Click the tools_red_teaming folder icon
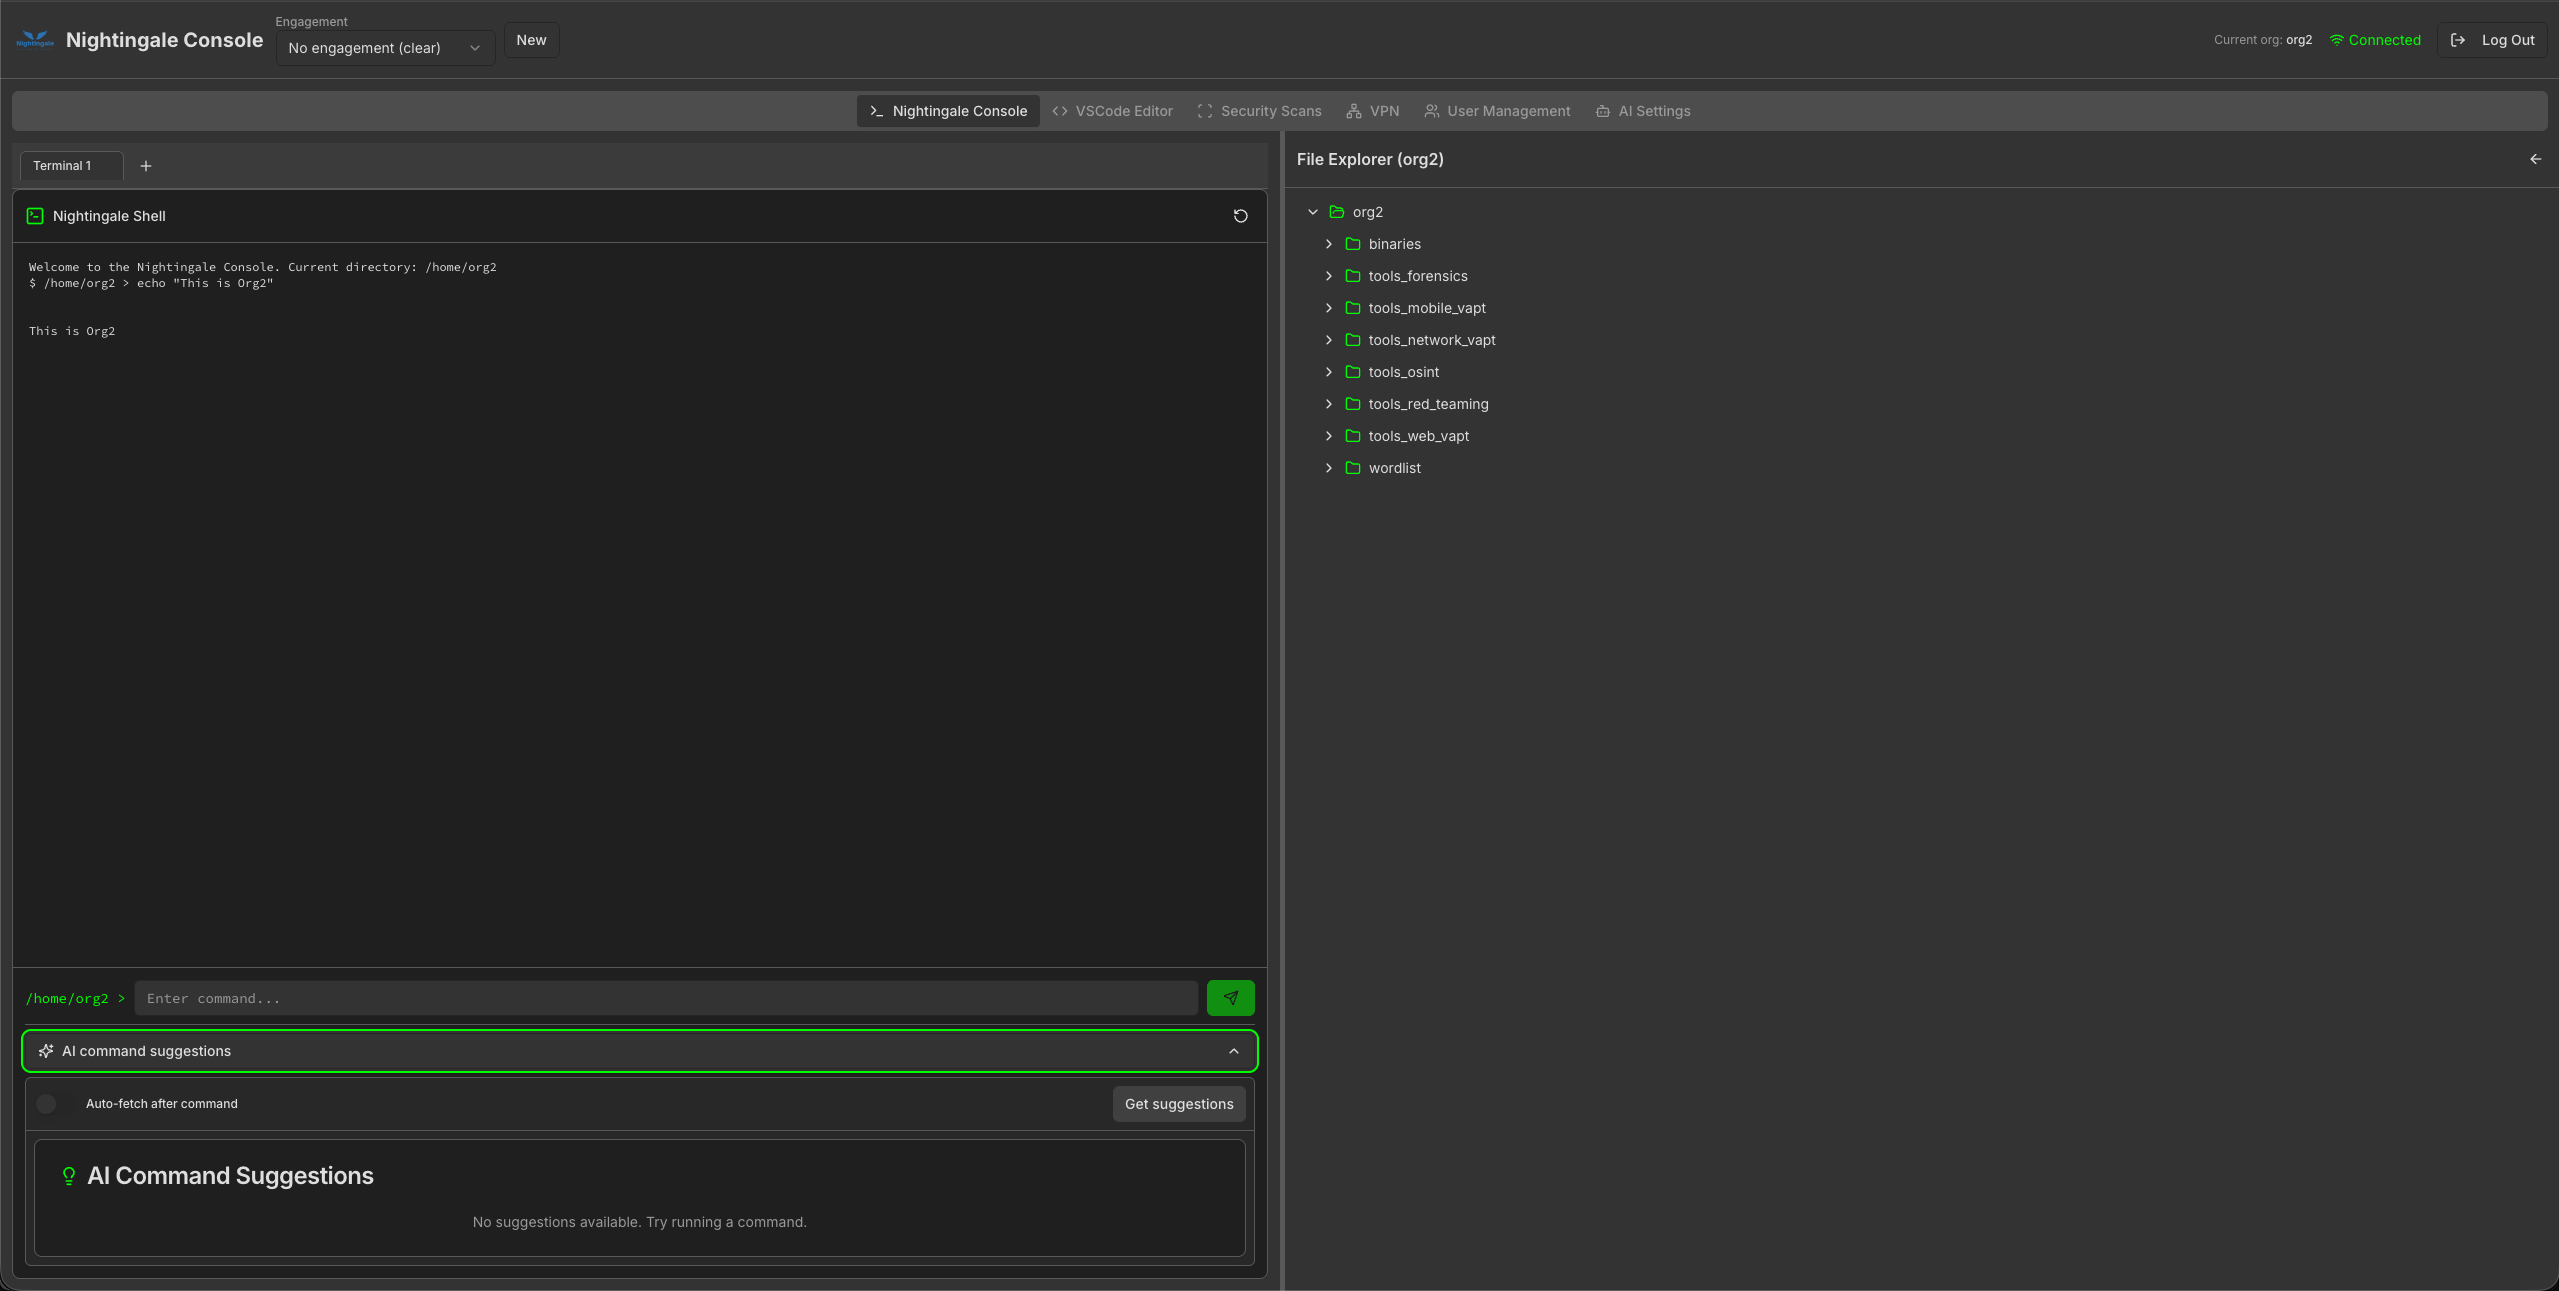The width and height of the screenshot is (2559, 1291). tap(1353, 404)
